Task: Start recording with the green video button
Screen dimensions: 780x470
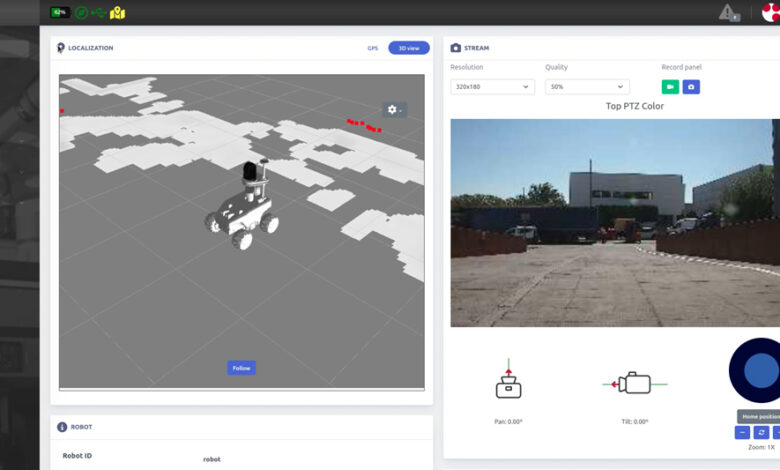Action: 670,87
